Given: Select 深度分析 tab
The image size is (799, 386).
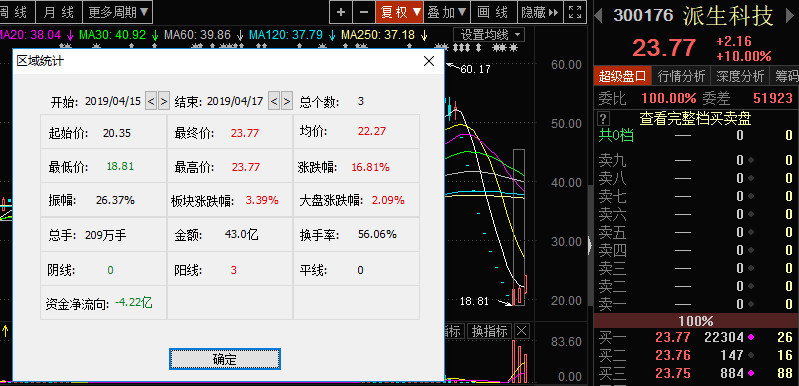Looking at the screenshot, I should point(740,76).
